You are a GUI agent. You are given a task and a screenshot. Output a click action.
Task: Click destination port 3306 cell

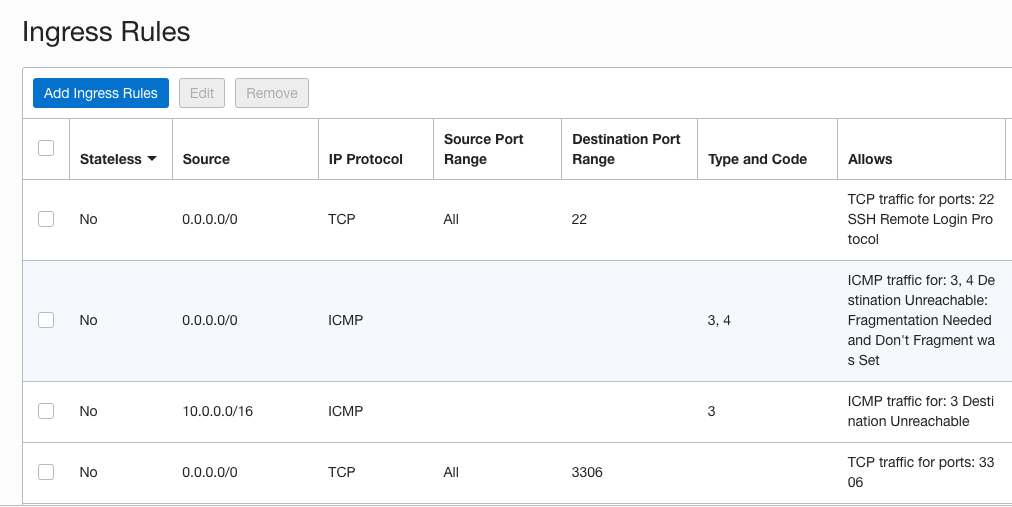587,472
